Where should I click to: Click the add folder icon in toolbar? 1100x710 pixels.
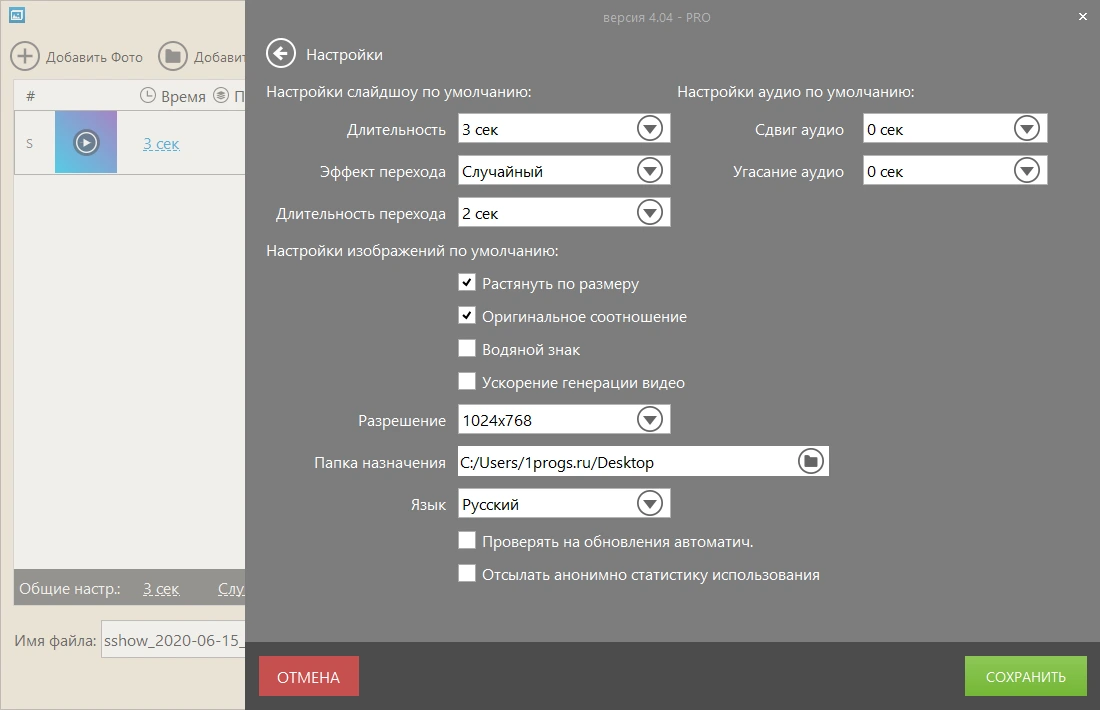pos(173,56)
